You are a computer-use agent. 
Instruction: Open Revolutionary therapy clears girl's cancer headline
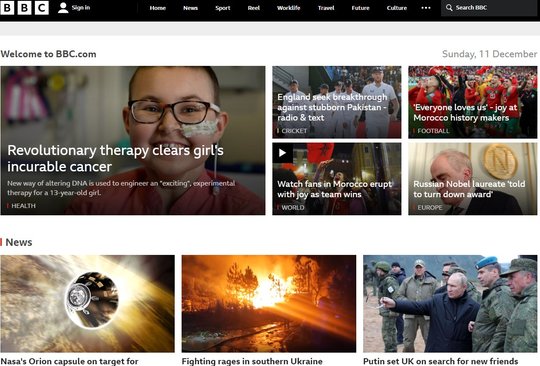[116, 158]
